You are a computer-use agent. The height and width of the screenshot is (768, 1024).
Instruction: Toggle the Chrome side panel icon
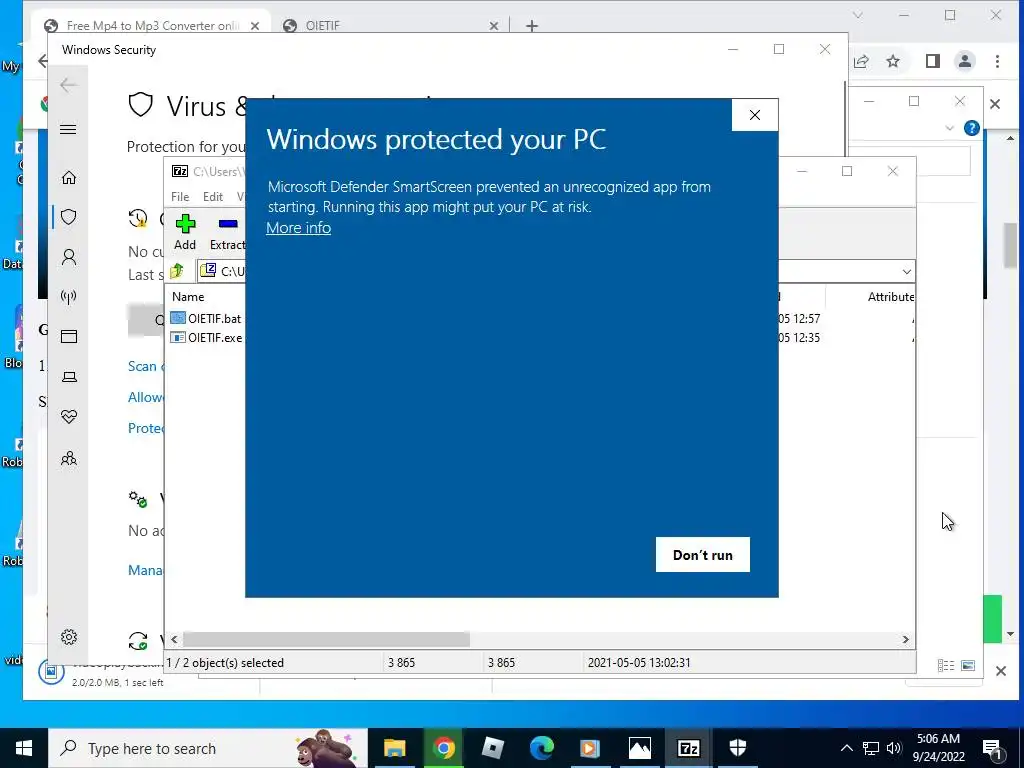pyautogui.click(x=933, y=61)
